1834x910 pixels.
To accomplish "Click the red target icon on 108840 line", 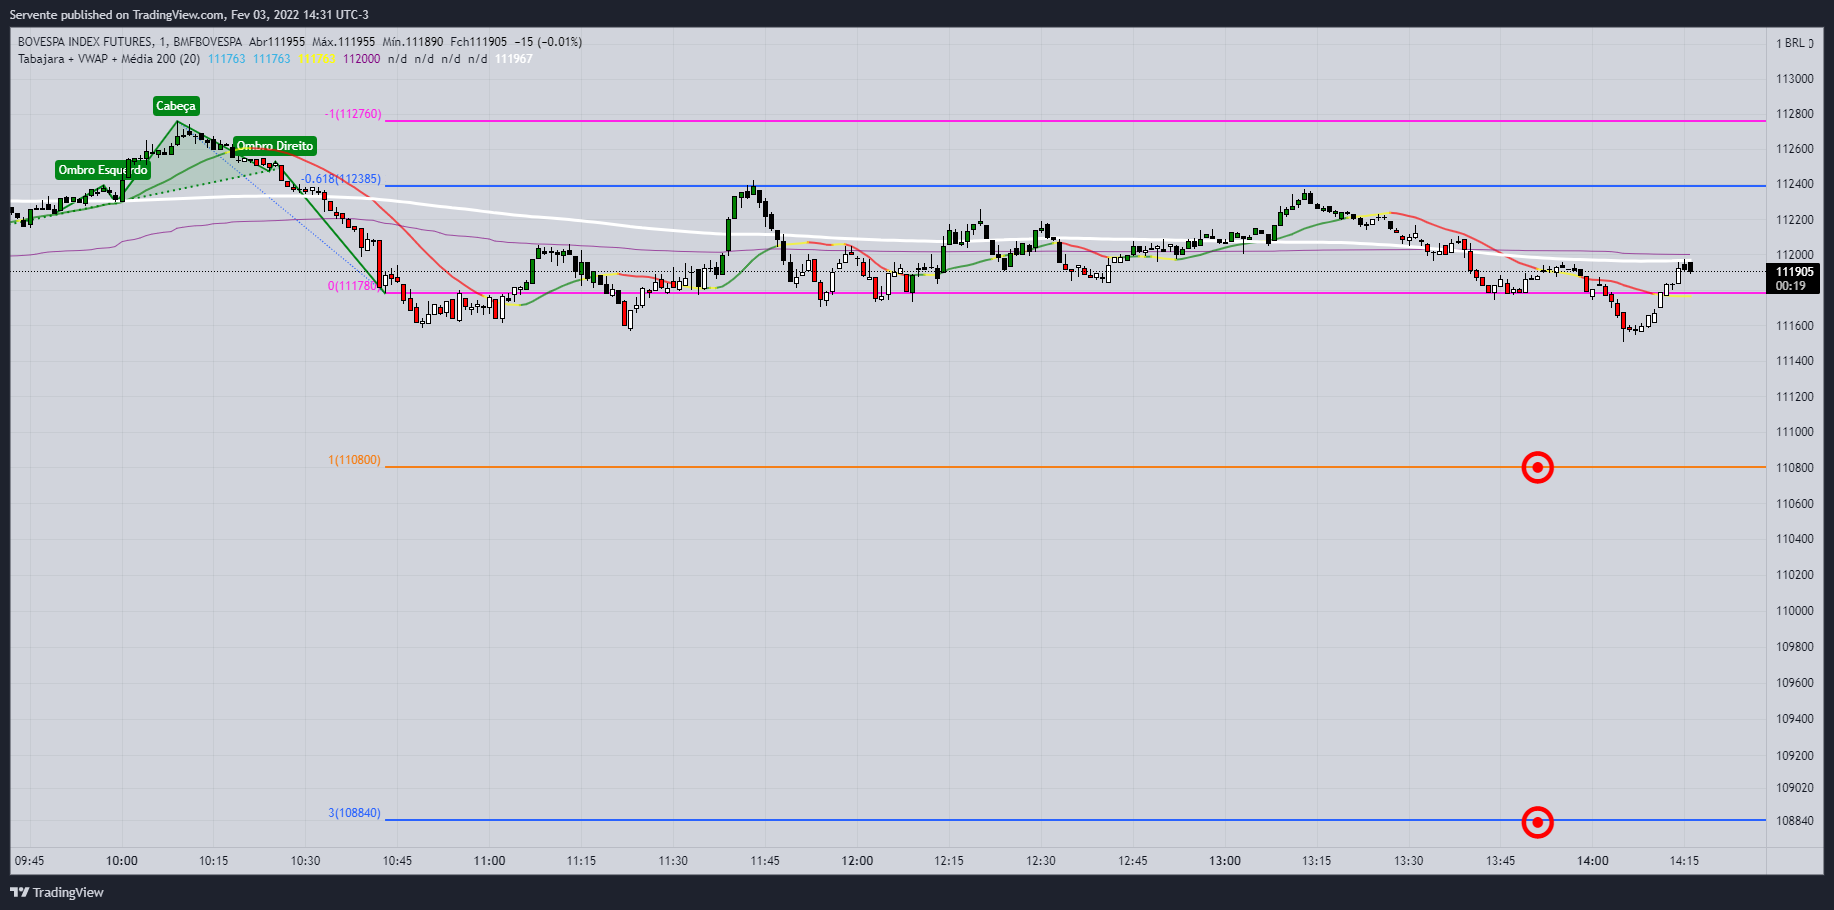I will point(1538,822).
